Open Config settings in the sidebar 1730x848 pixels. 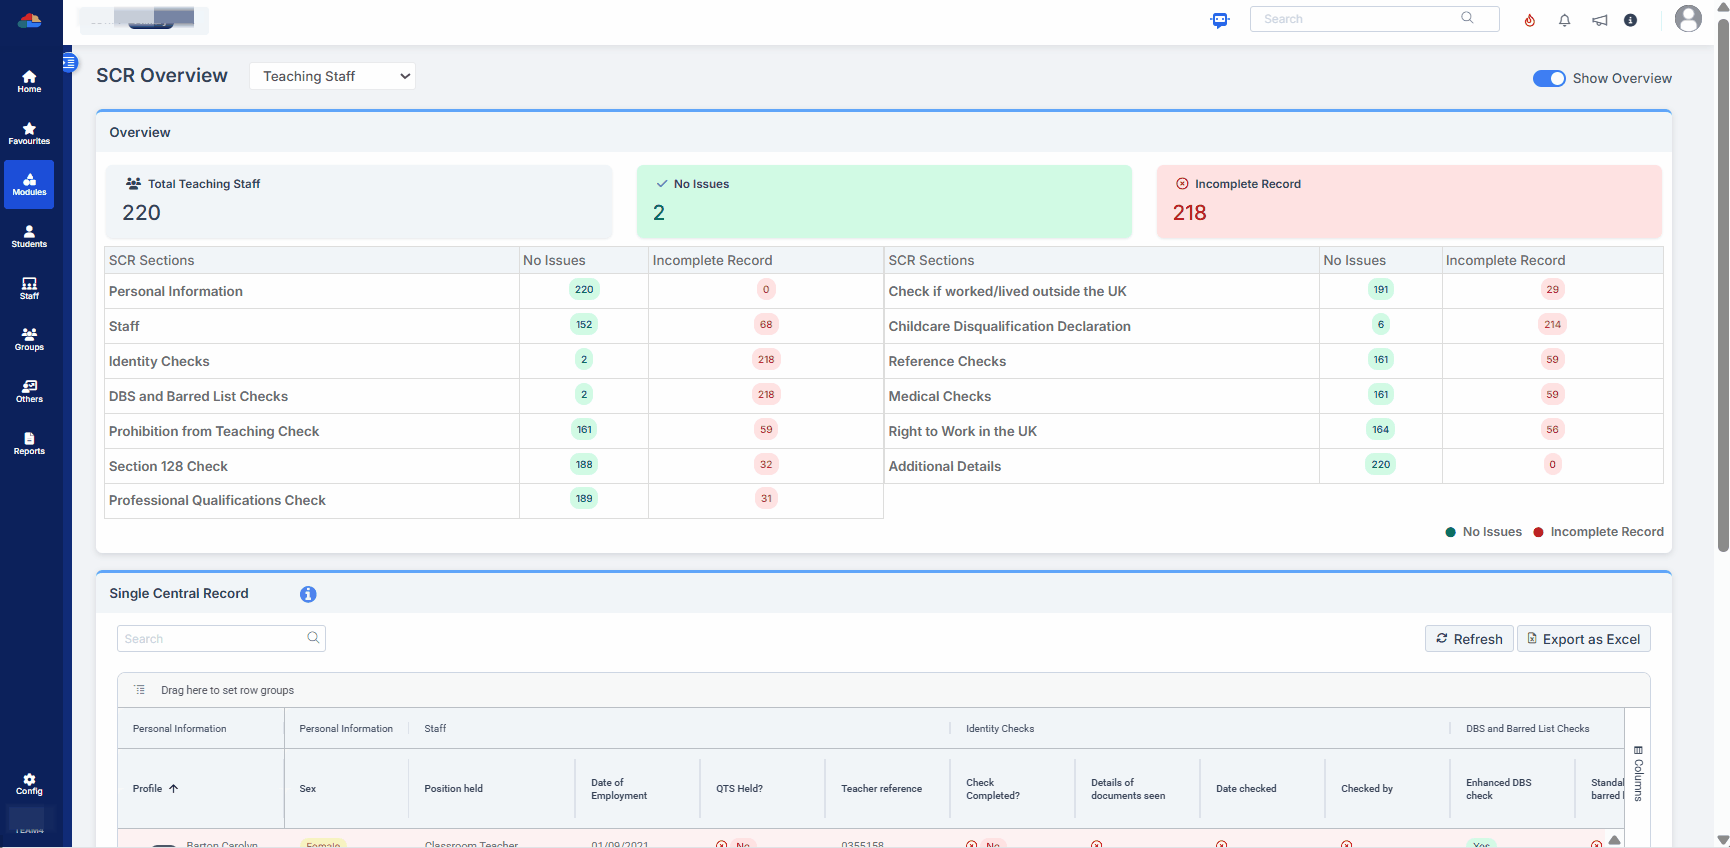point(29,783)
